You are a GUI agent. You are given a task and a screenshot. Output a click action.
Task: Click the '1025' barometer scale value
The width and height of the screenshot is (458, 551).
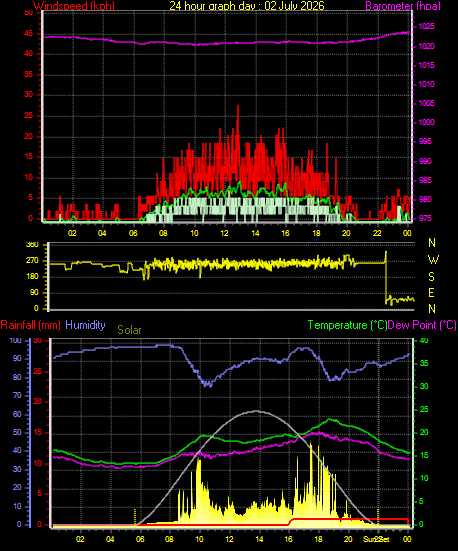click(426, 27)
